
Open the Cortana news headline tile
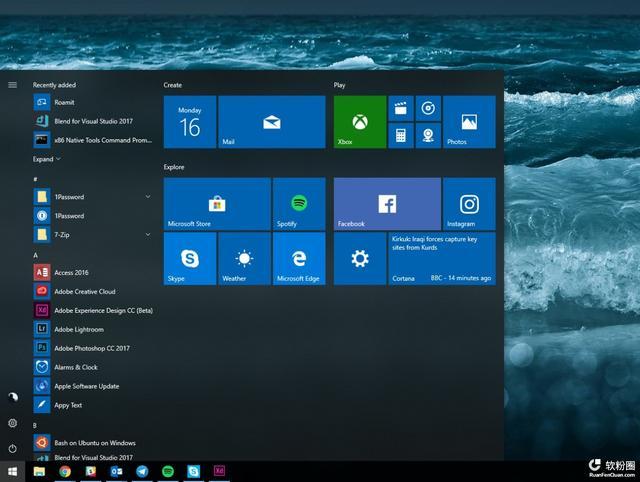[441, 259]
